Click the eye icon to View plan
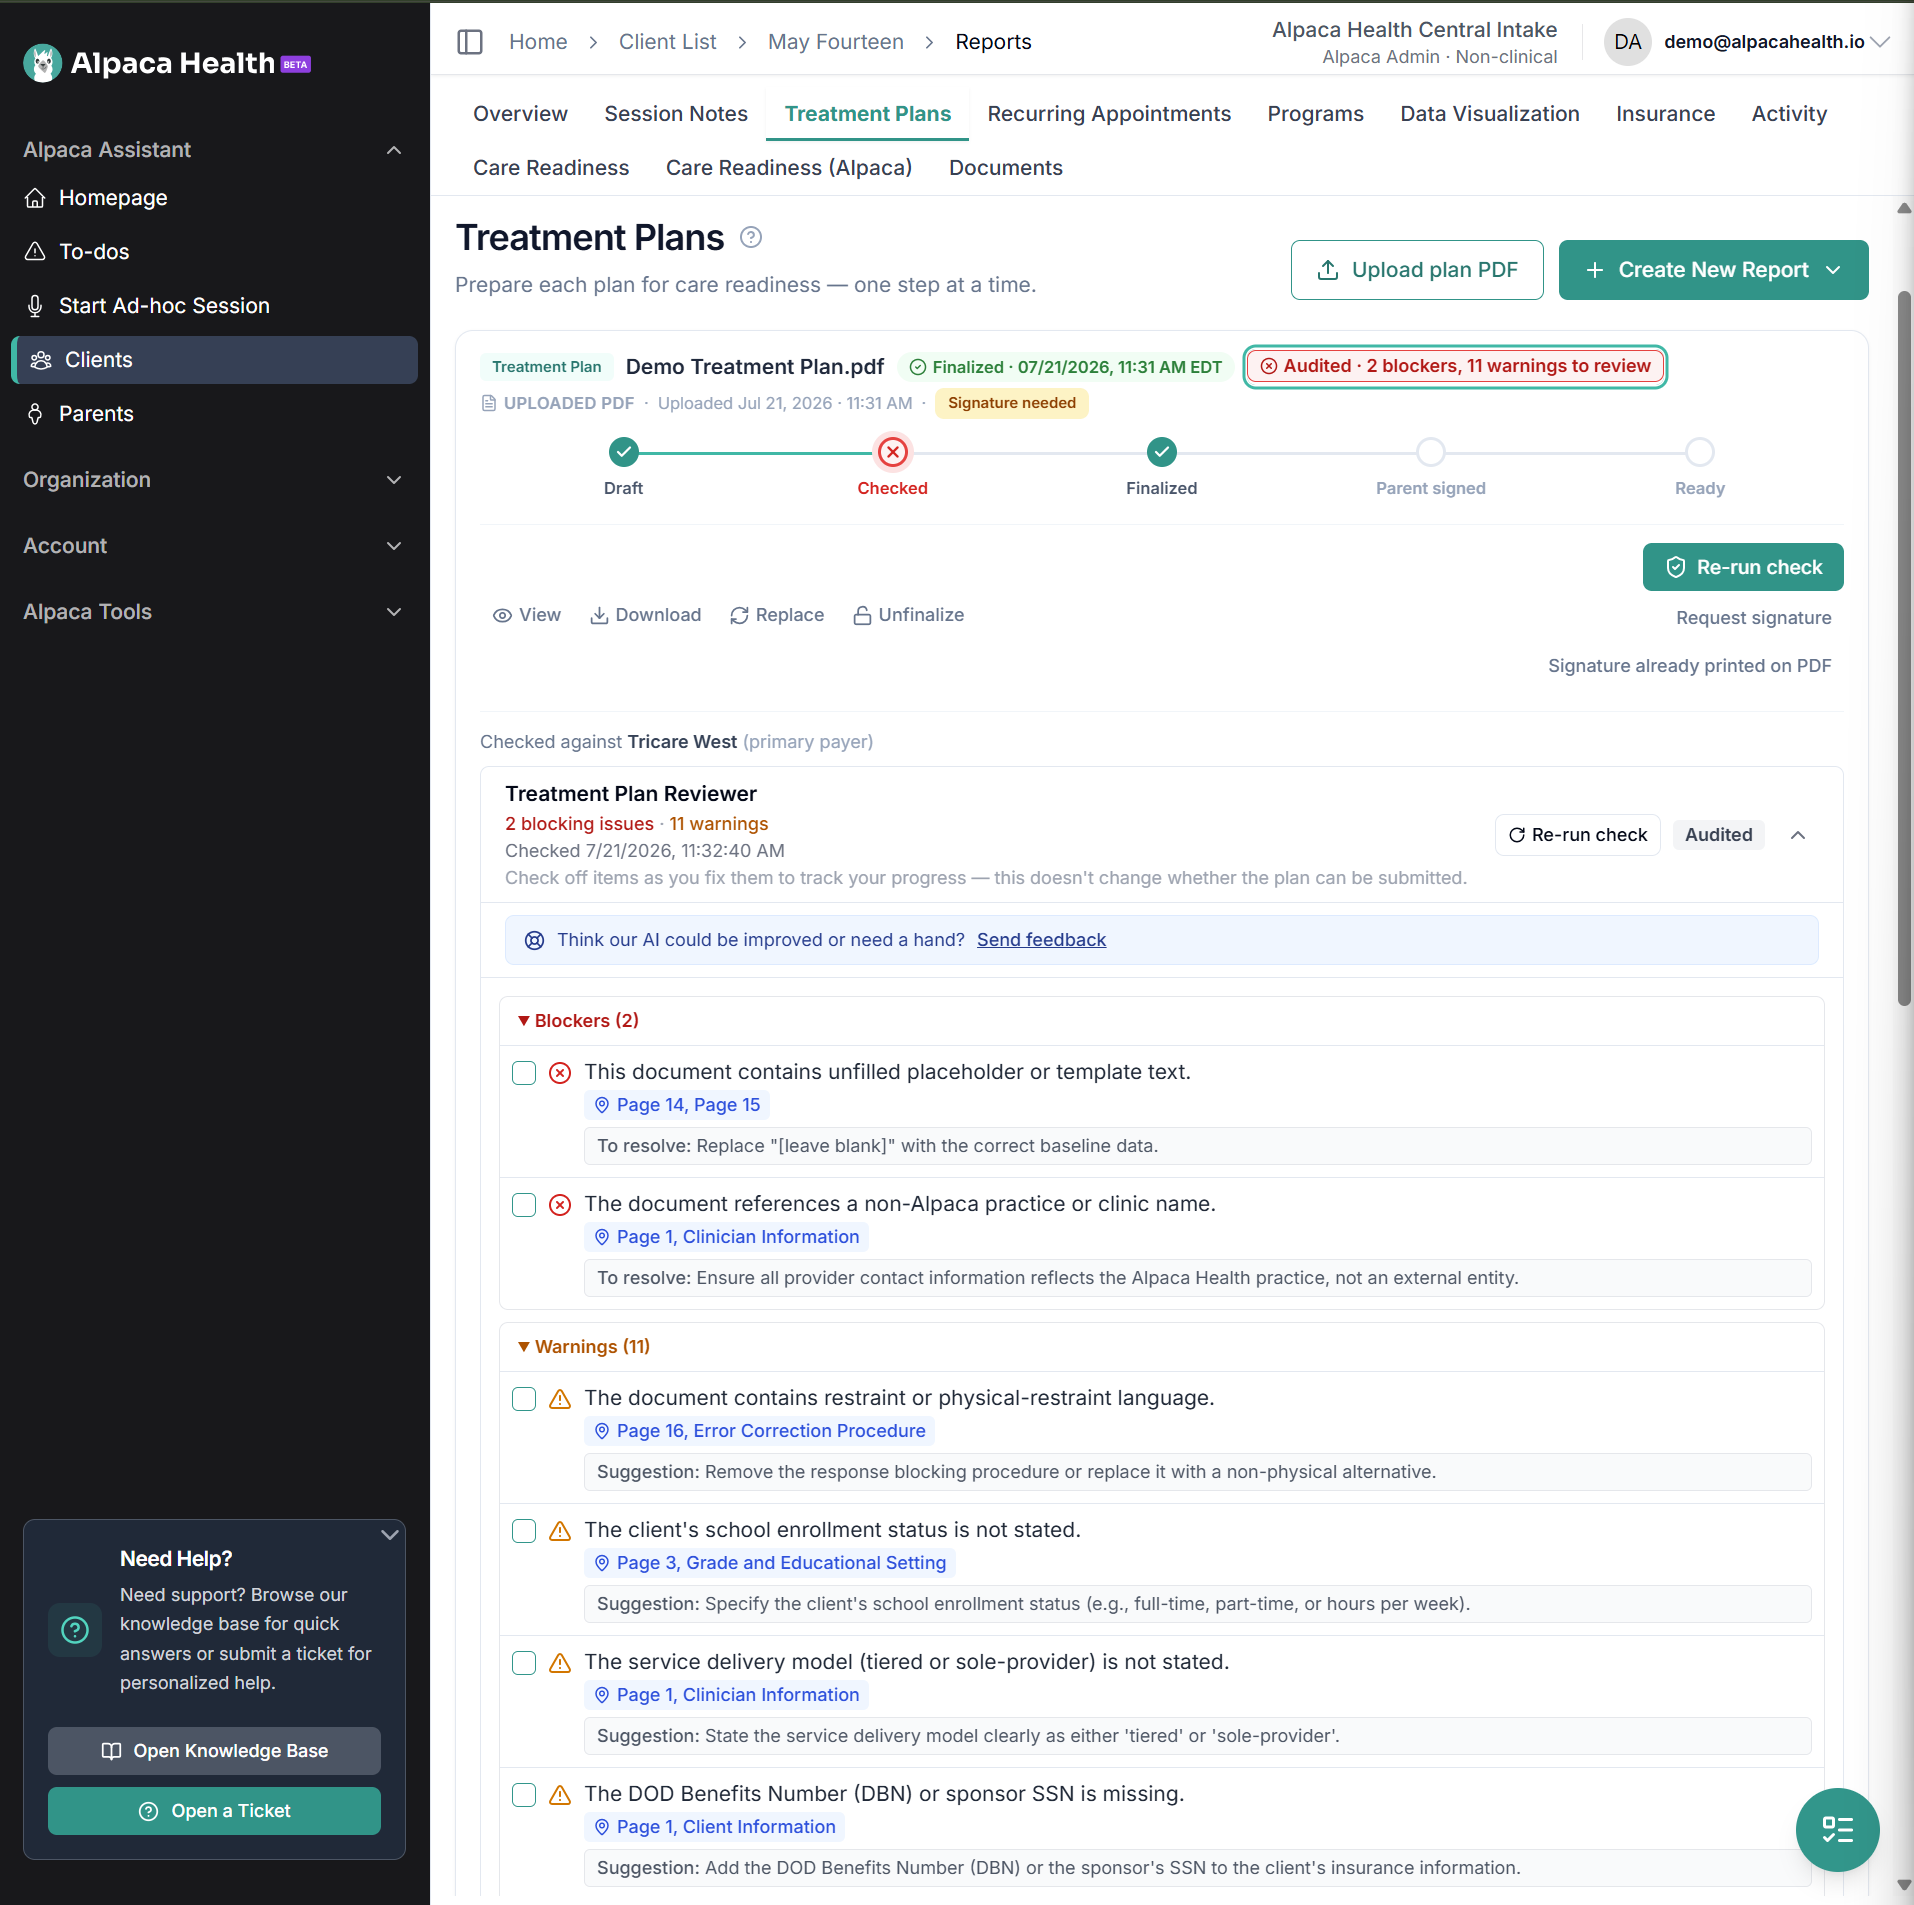 pos(502,616)
